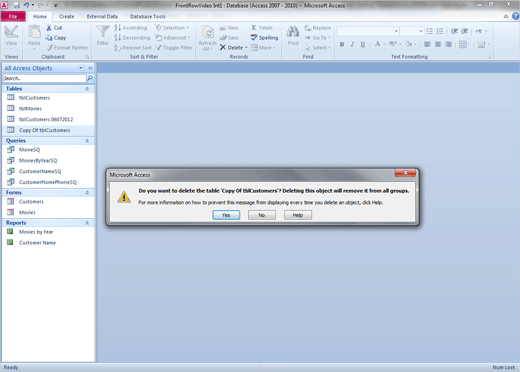Collapse the navigation pane shutter button
The width and height of the screenshot is (520, 372).
coord(90,68)
